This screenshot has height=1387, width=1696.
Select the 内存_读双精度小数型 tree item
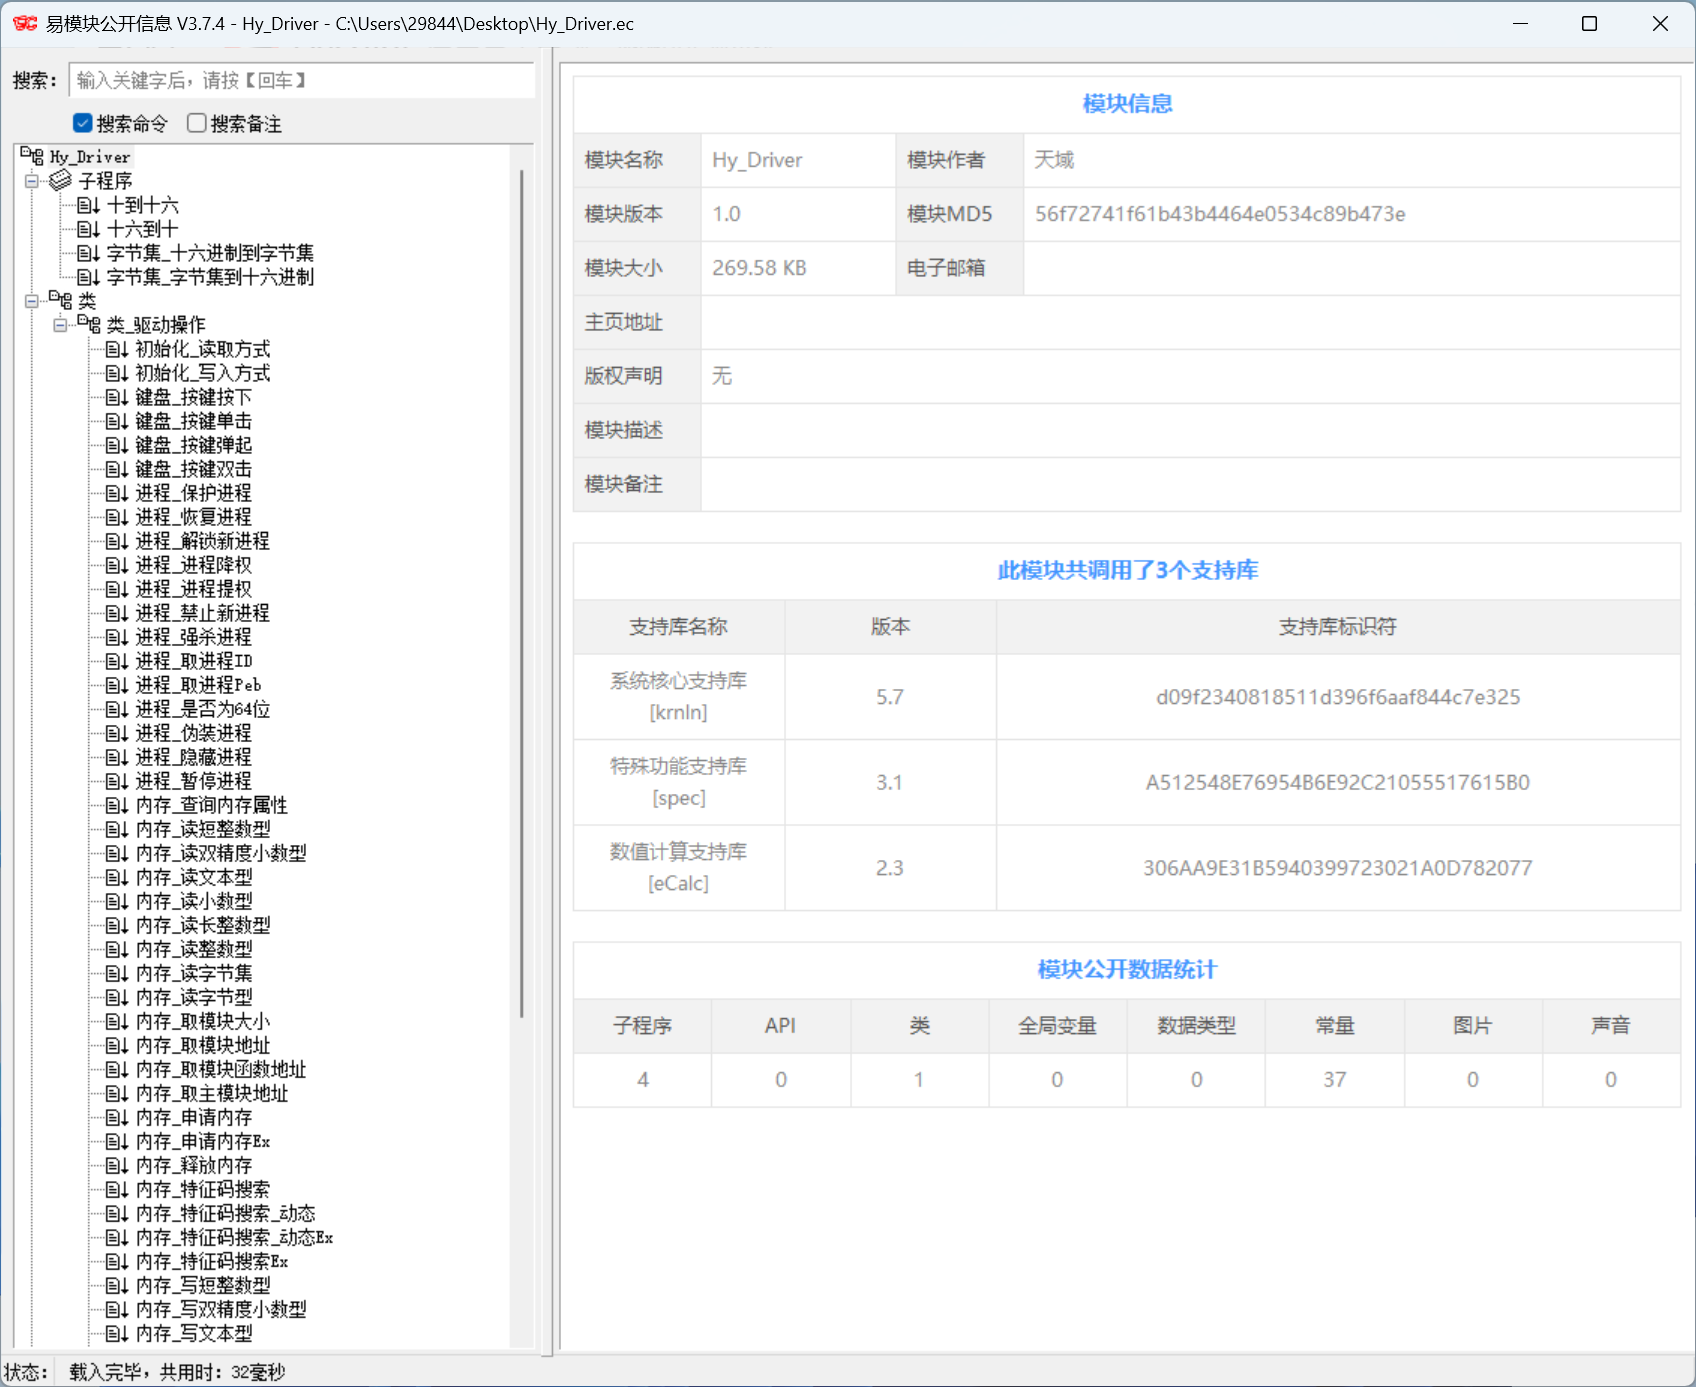pos(221,853)
